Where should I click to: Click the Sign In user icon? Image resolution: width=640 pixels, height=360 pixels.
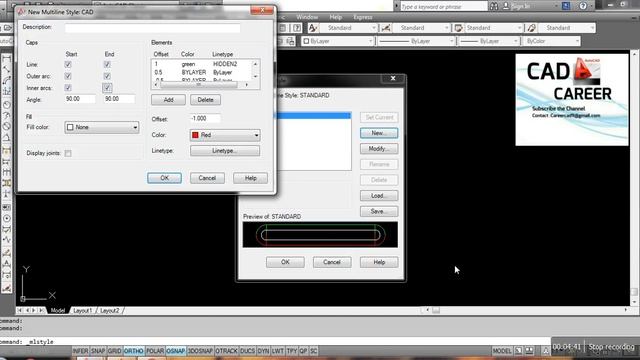pyautogui.click(x=506, y=6)
